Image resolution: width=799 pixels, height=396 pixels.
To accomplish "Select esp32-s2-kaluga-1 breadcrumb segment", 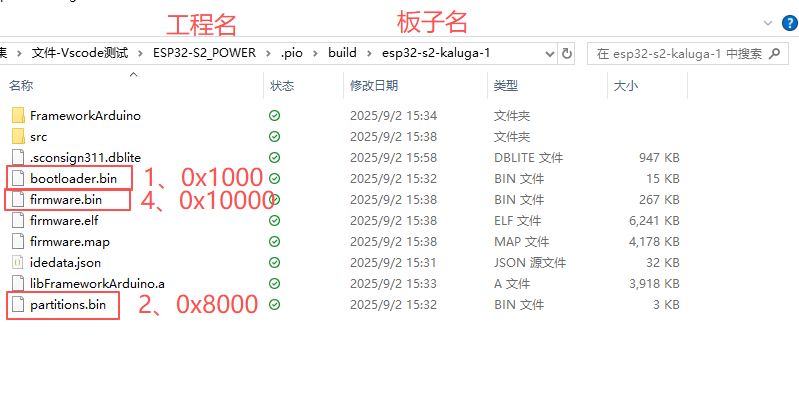I will 436,53.
